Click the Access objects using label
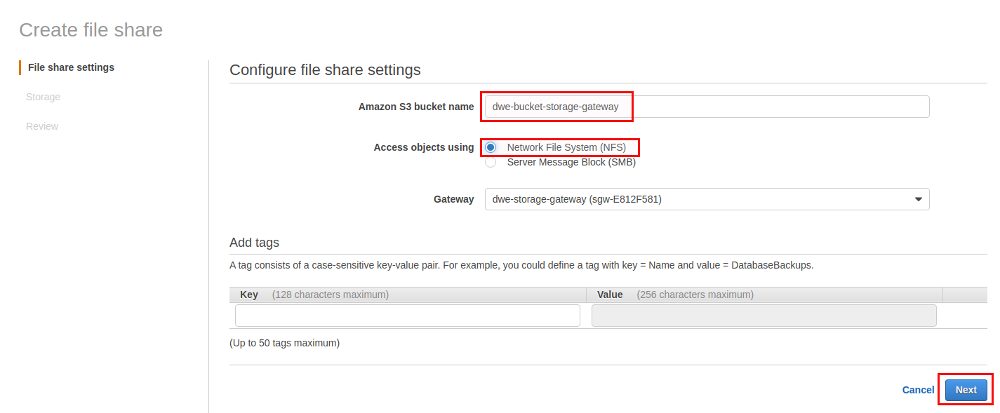Screen dimensions: 1000x413 pos(423,148)
